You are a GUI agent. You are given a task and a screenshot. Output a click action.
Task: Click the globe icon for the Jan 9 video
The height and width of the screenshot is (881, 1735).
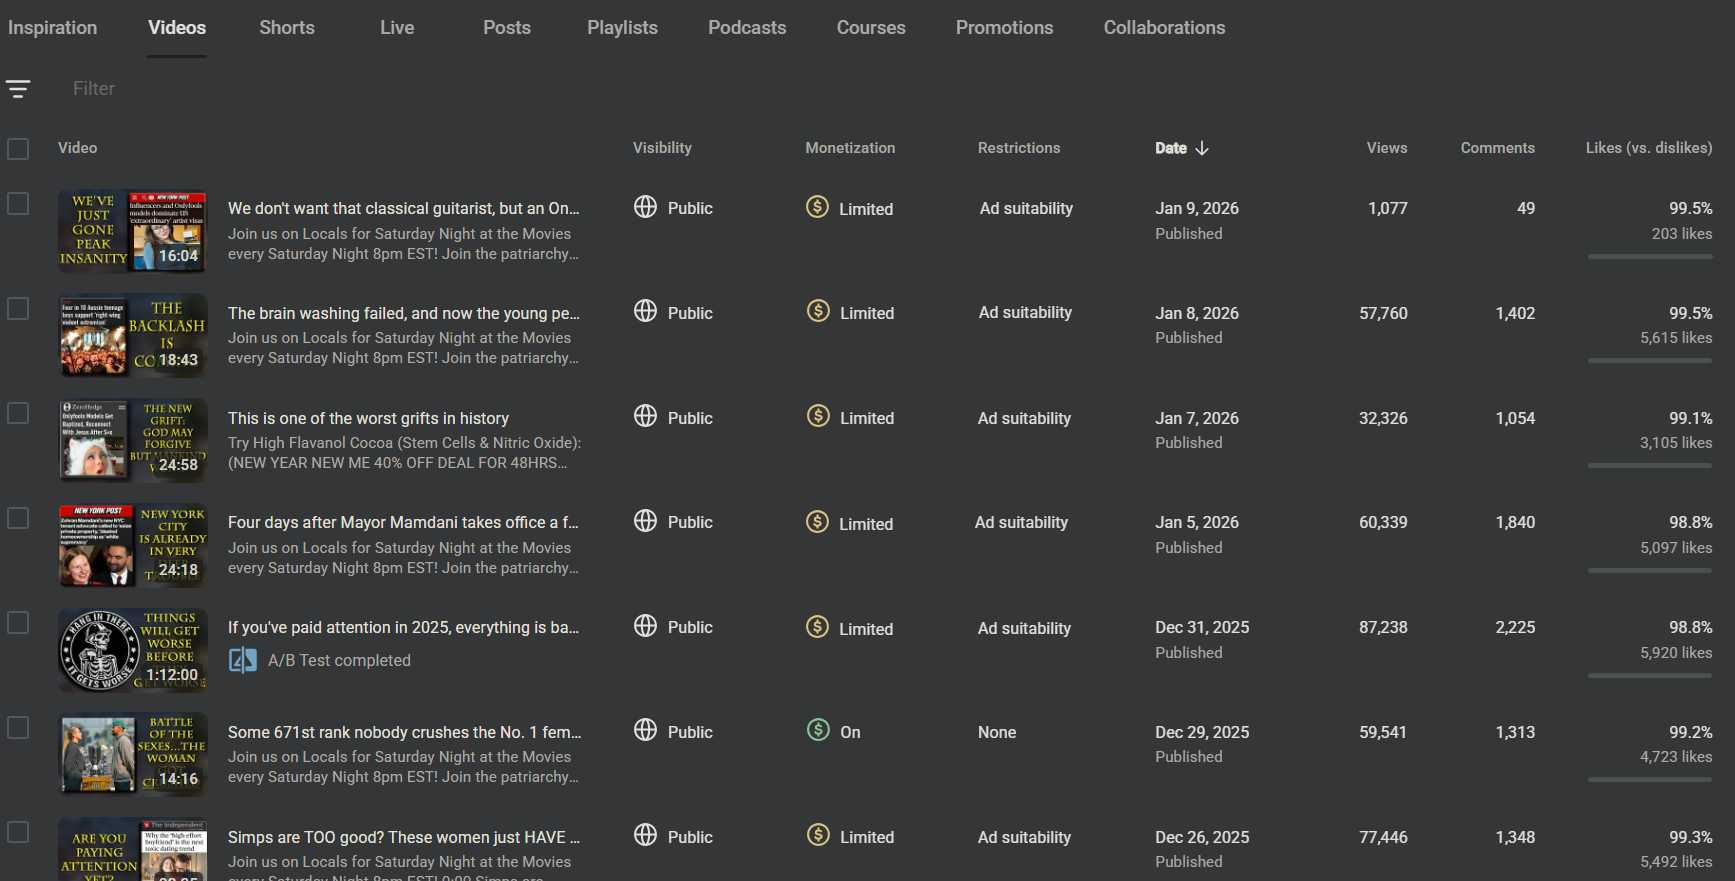[646, 207]
